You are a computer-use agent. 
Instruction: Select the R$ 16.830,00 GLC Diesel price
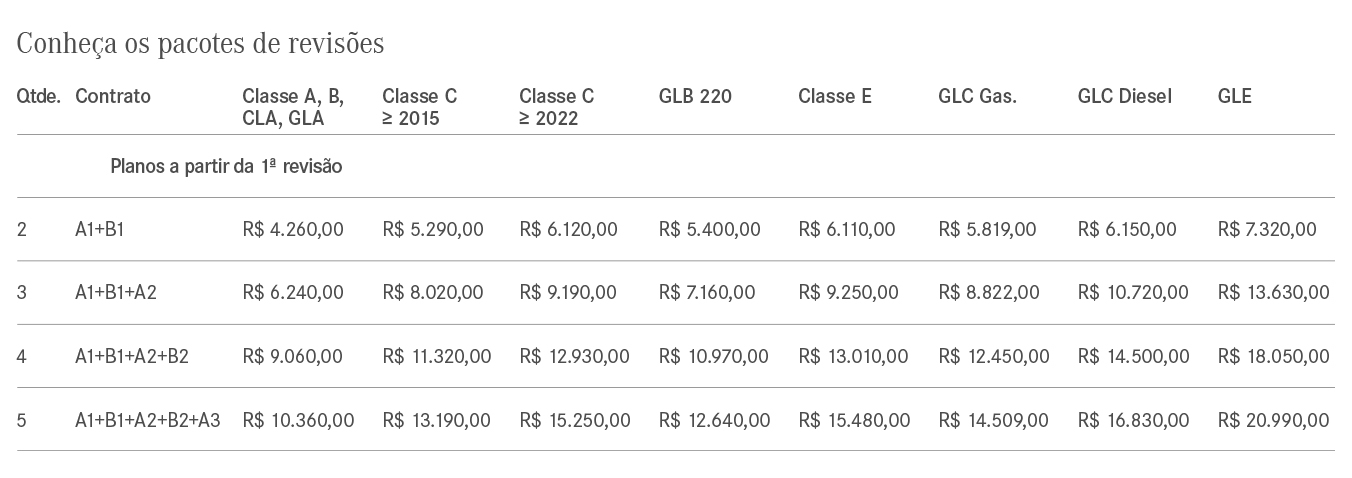tap(1134, 420)
